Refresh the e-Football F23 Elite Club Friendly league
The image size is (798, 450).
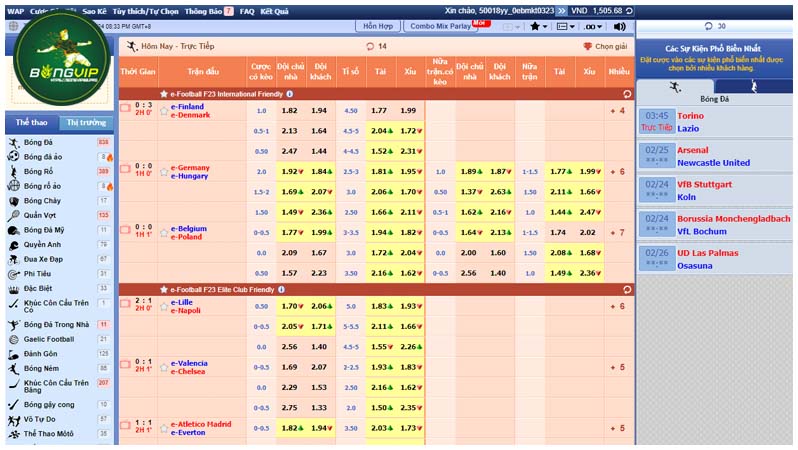pyautogui.click(x=627, y=290)
